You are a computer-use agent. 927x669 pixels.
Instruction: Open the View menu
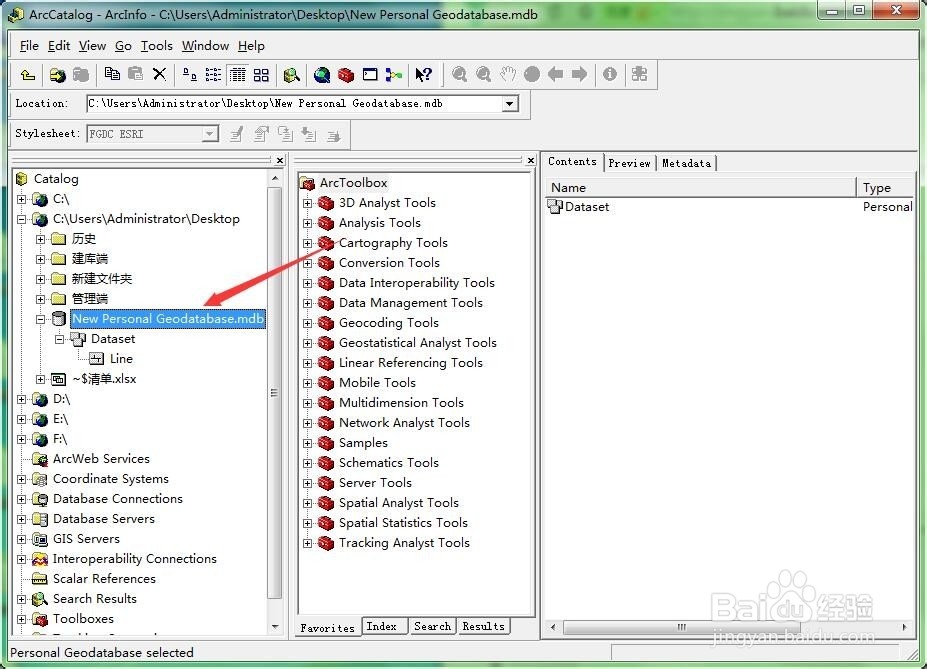point(93,46)
